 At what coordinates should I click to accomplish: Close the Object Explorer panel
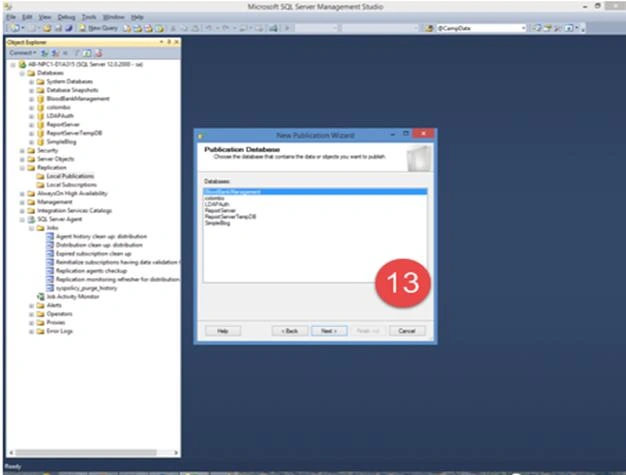177,42
